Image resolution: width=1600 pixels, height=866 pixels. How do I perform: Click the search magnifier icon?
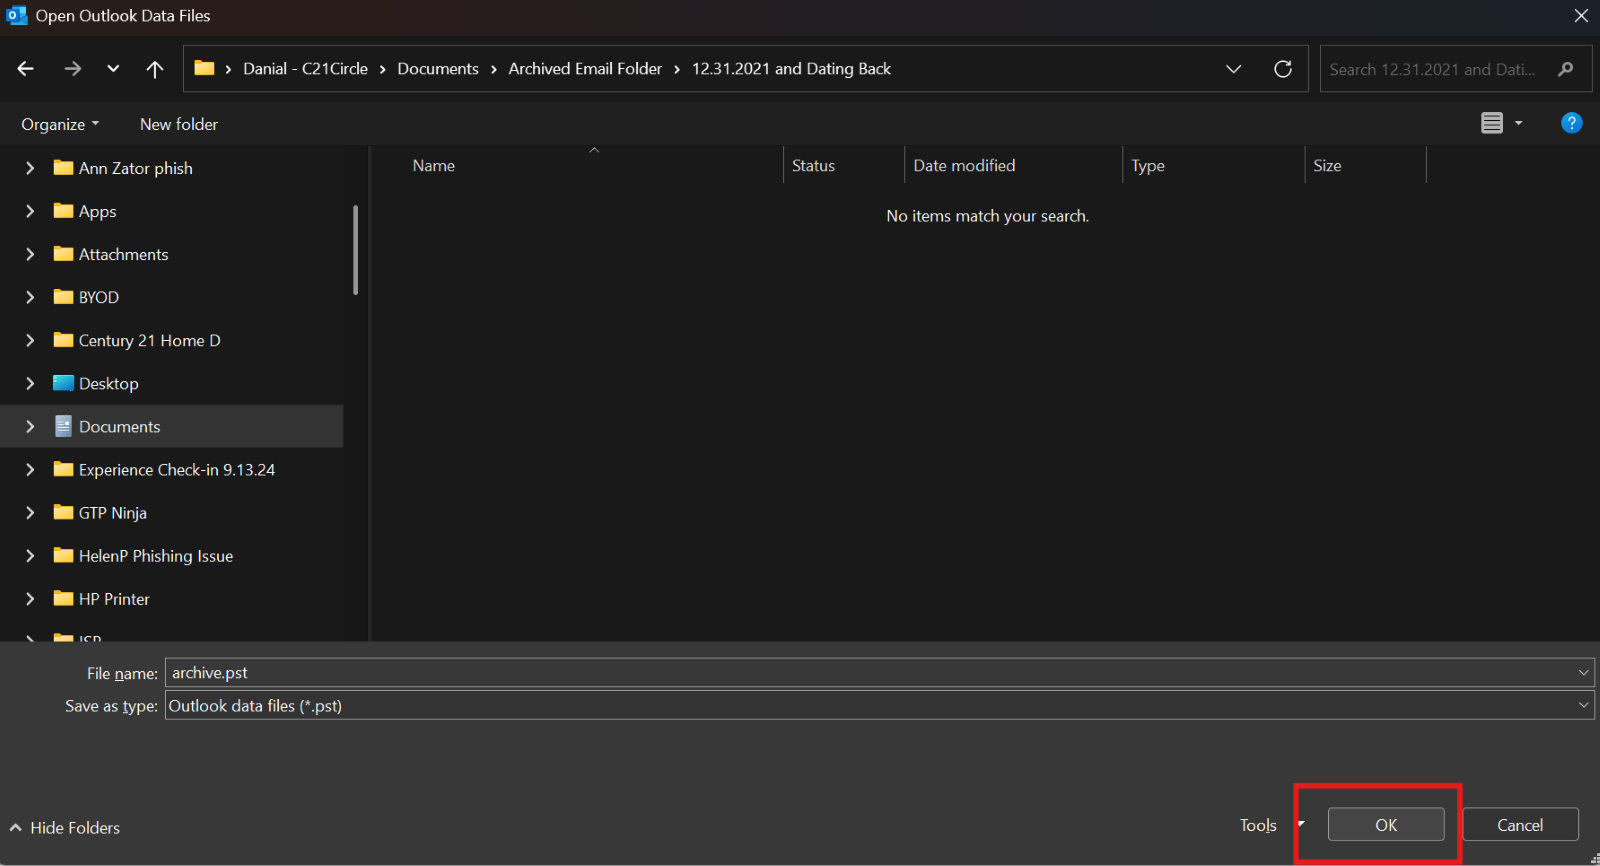[x=1566, y=69]
